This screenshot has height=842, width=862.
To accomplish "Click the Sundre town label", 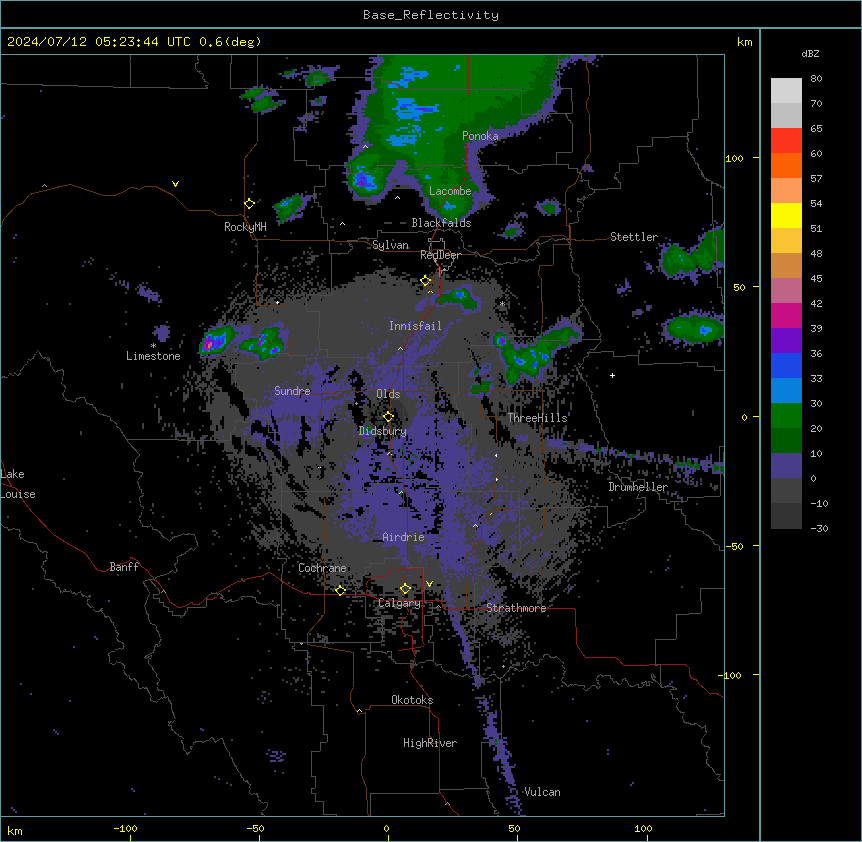I will pos(292,391).
